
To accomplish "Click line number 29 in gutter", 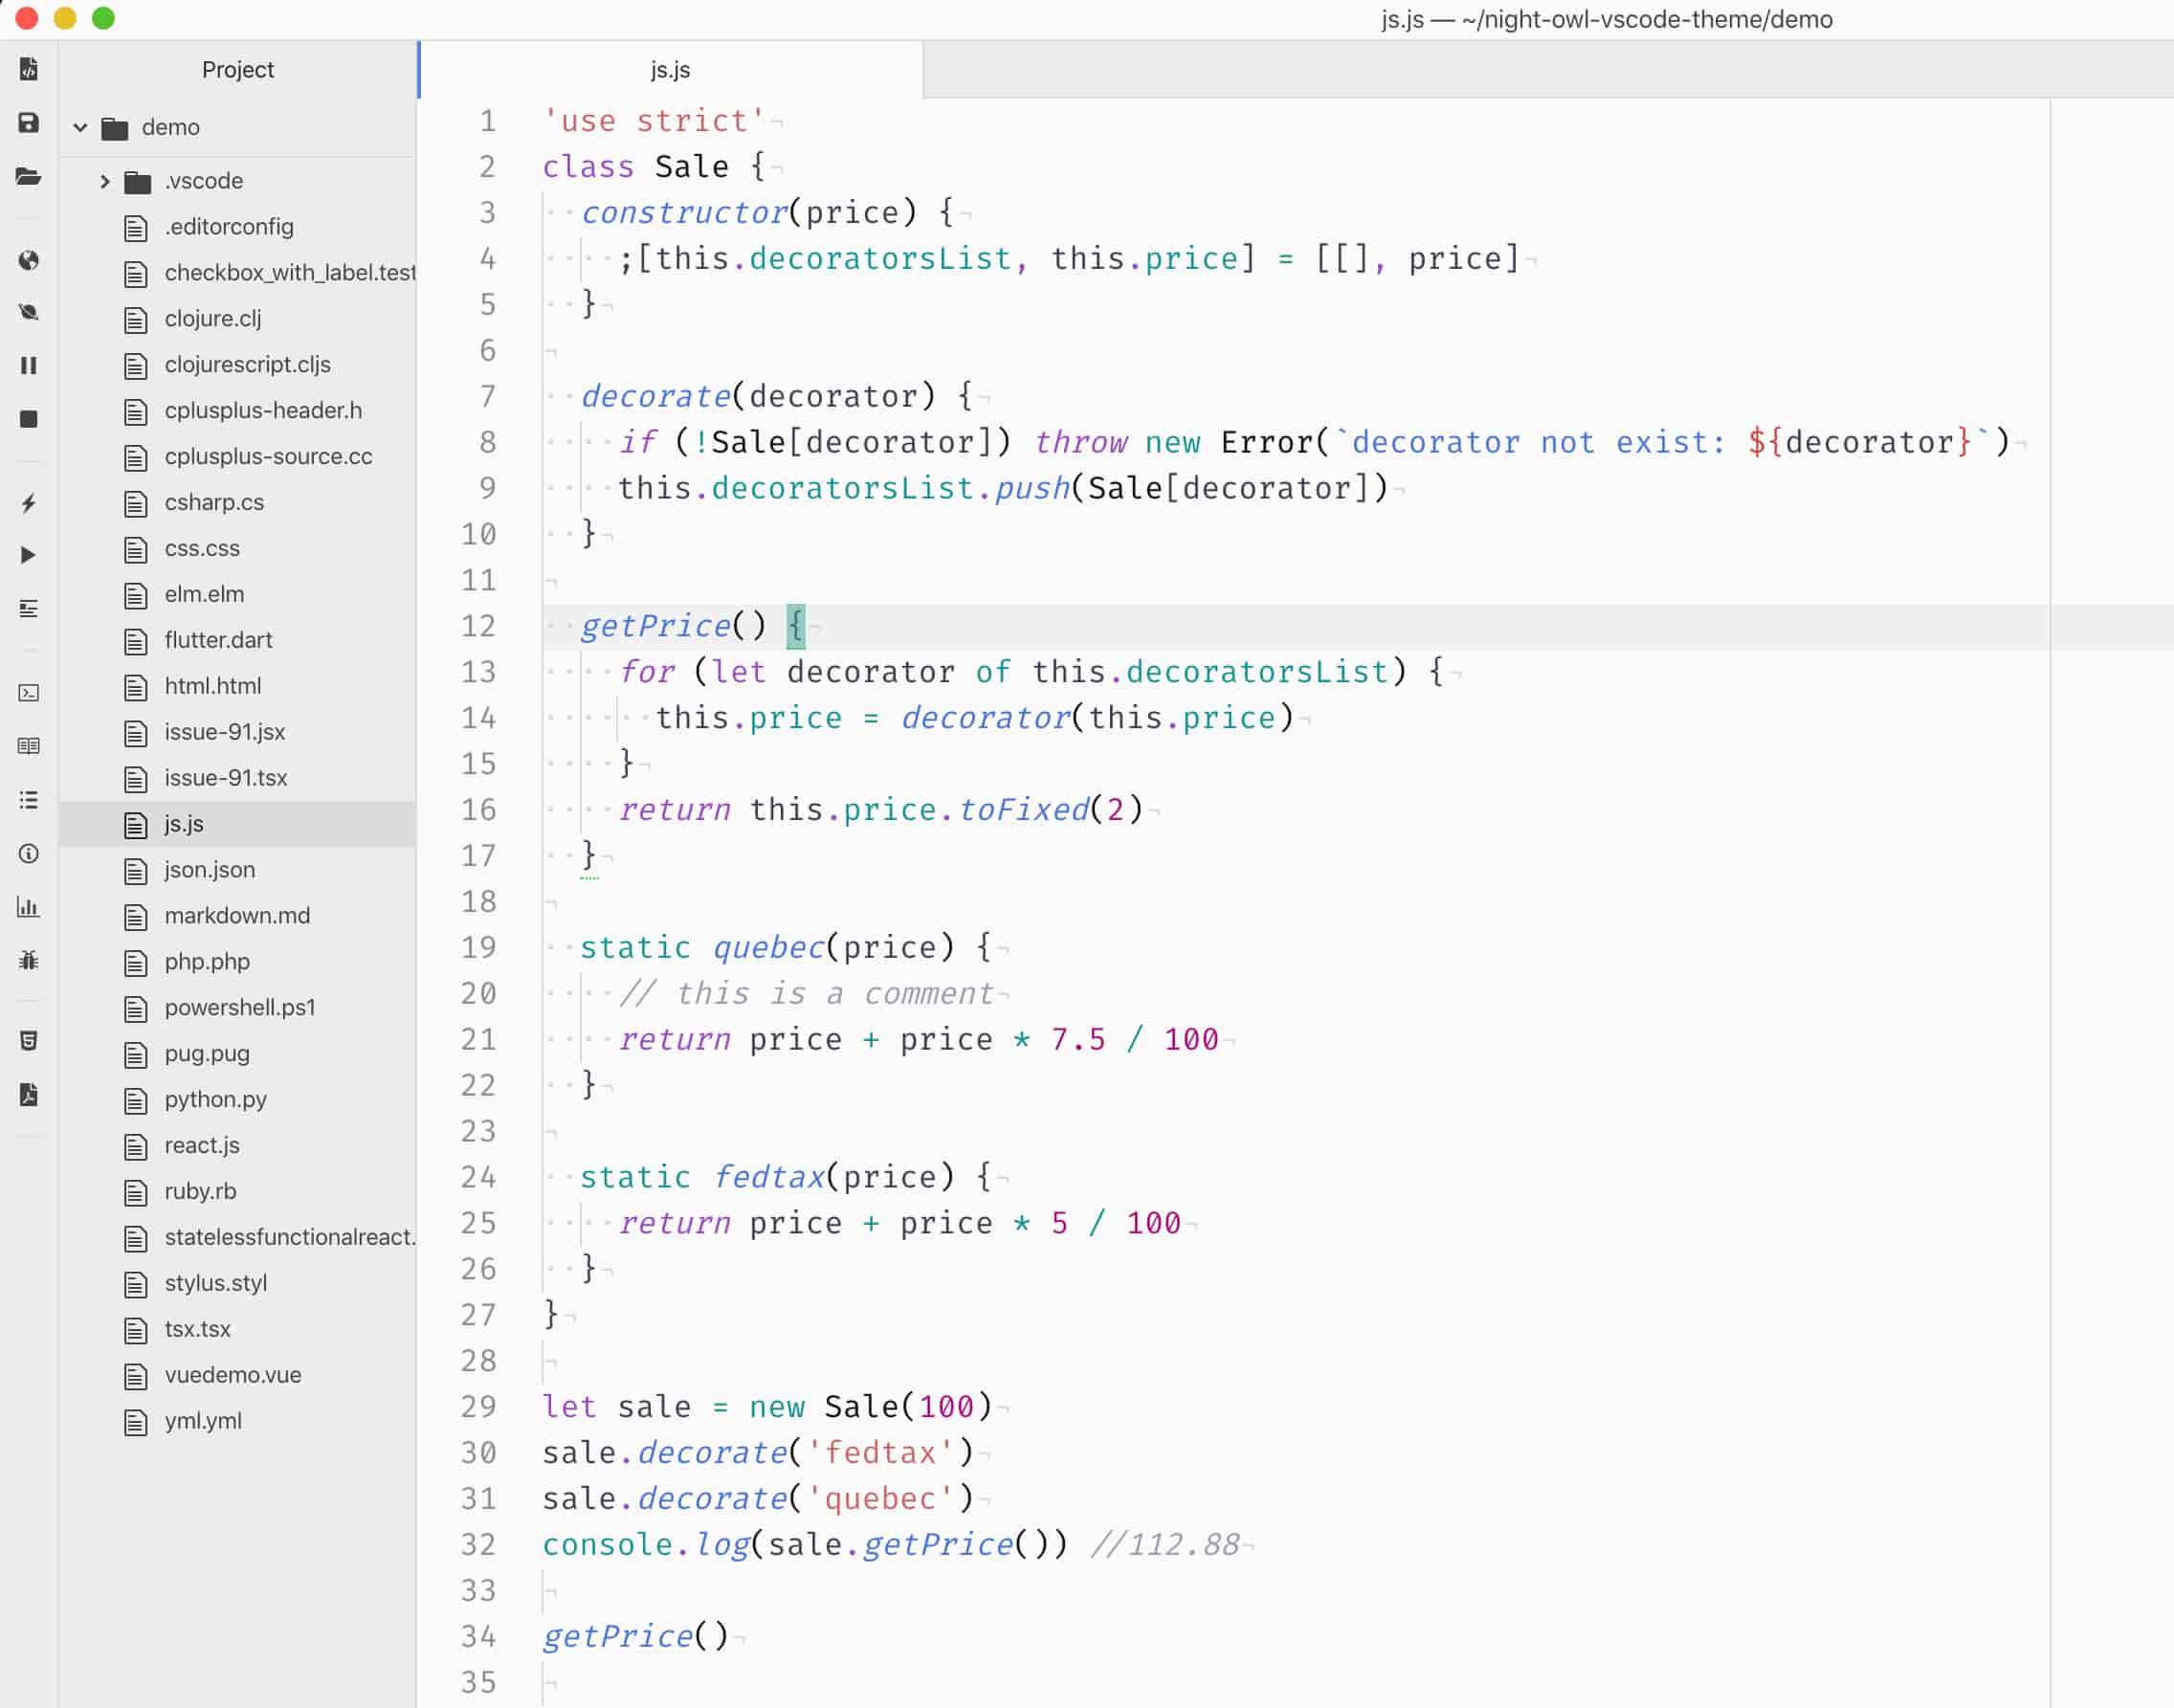I will click(478, 1408).
